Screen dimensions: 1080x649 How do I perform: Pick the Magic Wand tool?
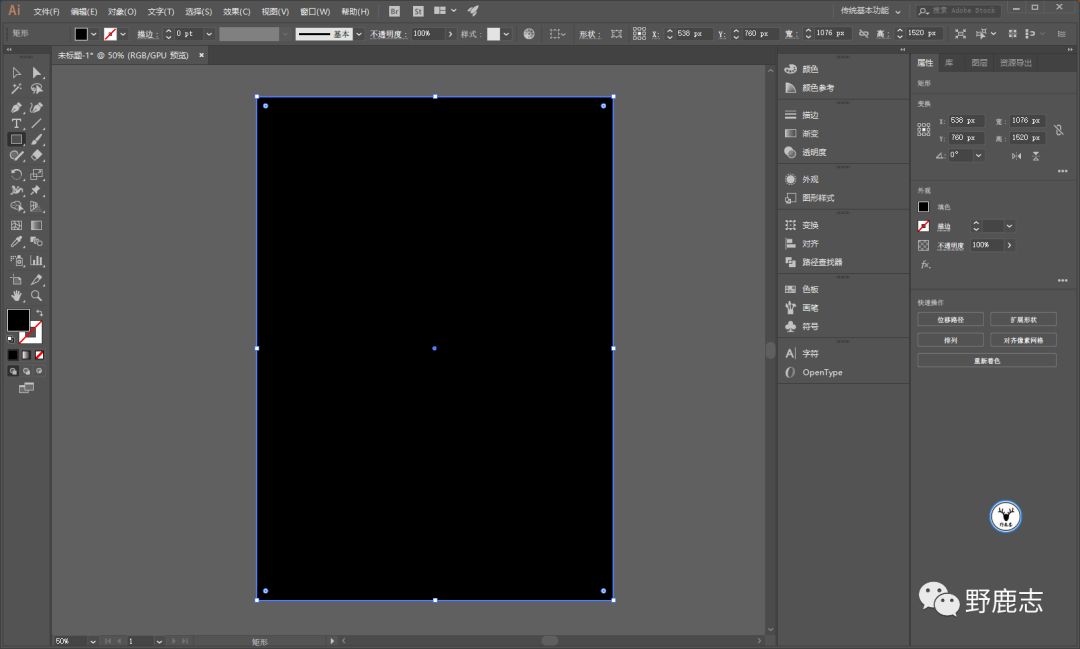click(x=16, y=90)
